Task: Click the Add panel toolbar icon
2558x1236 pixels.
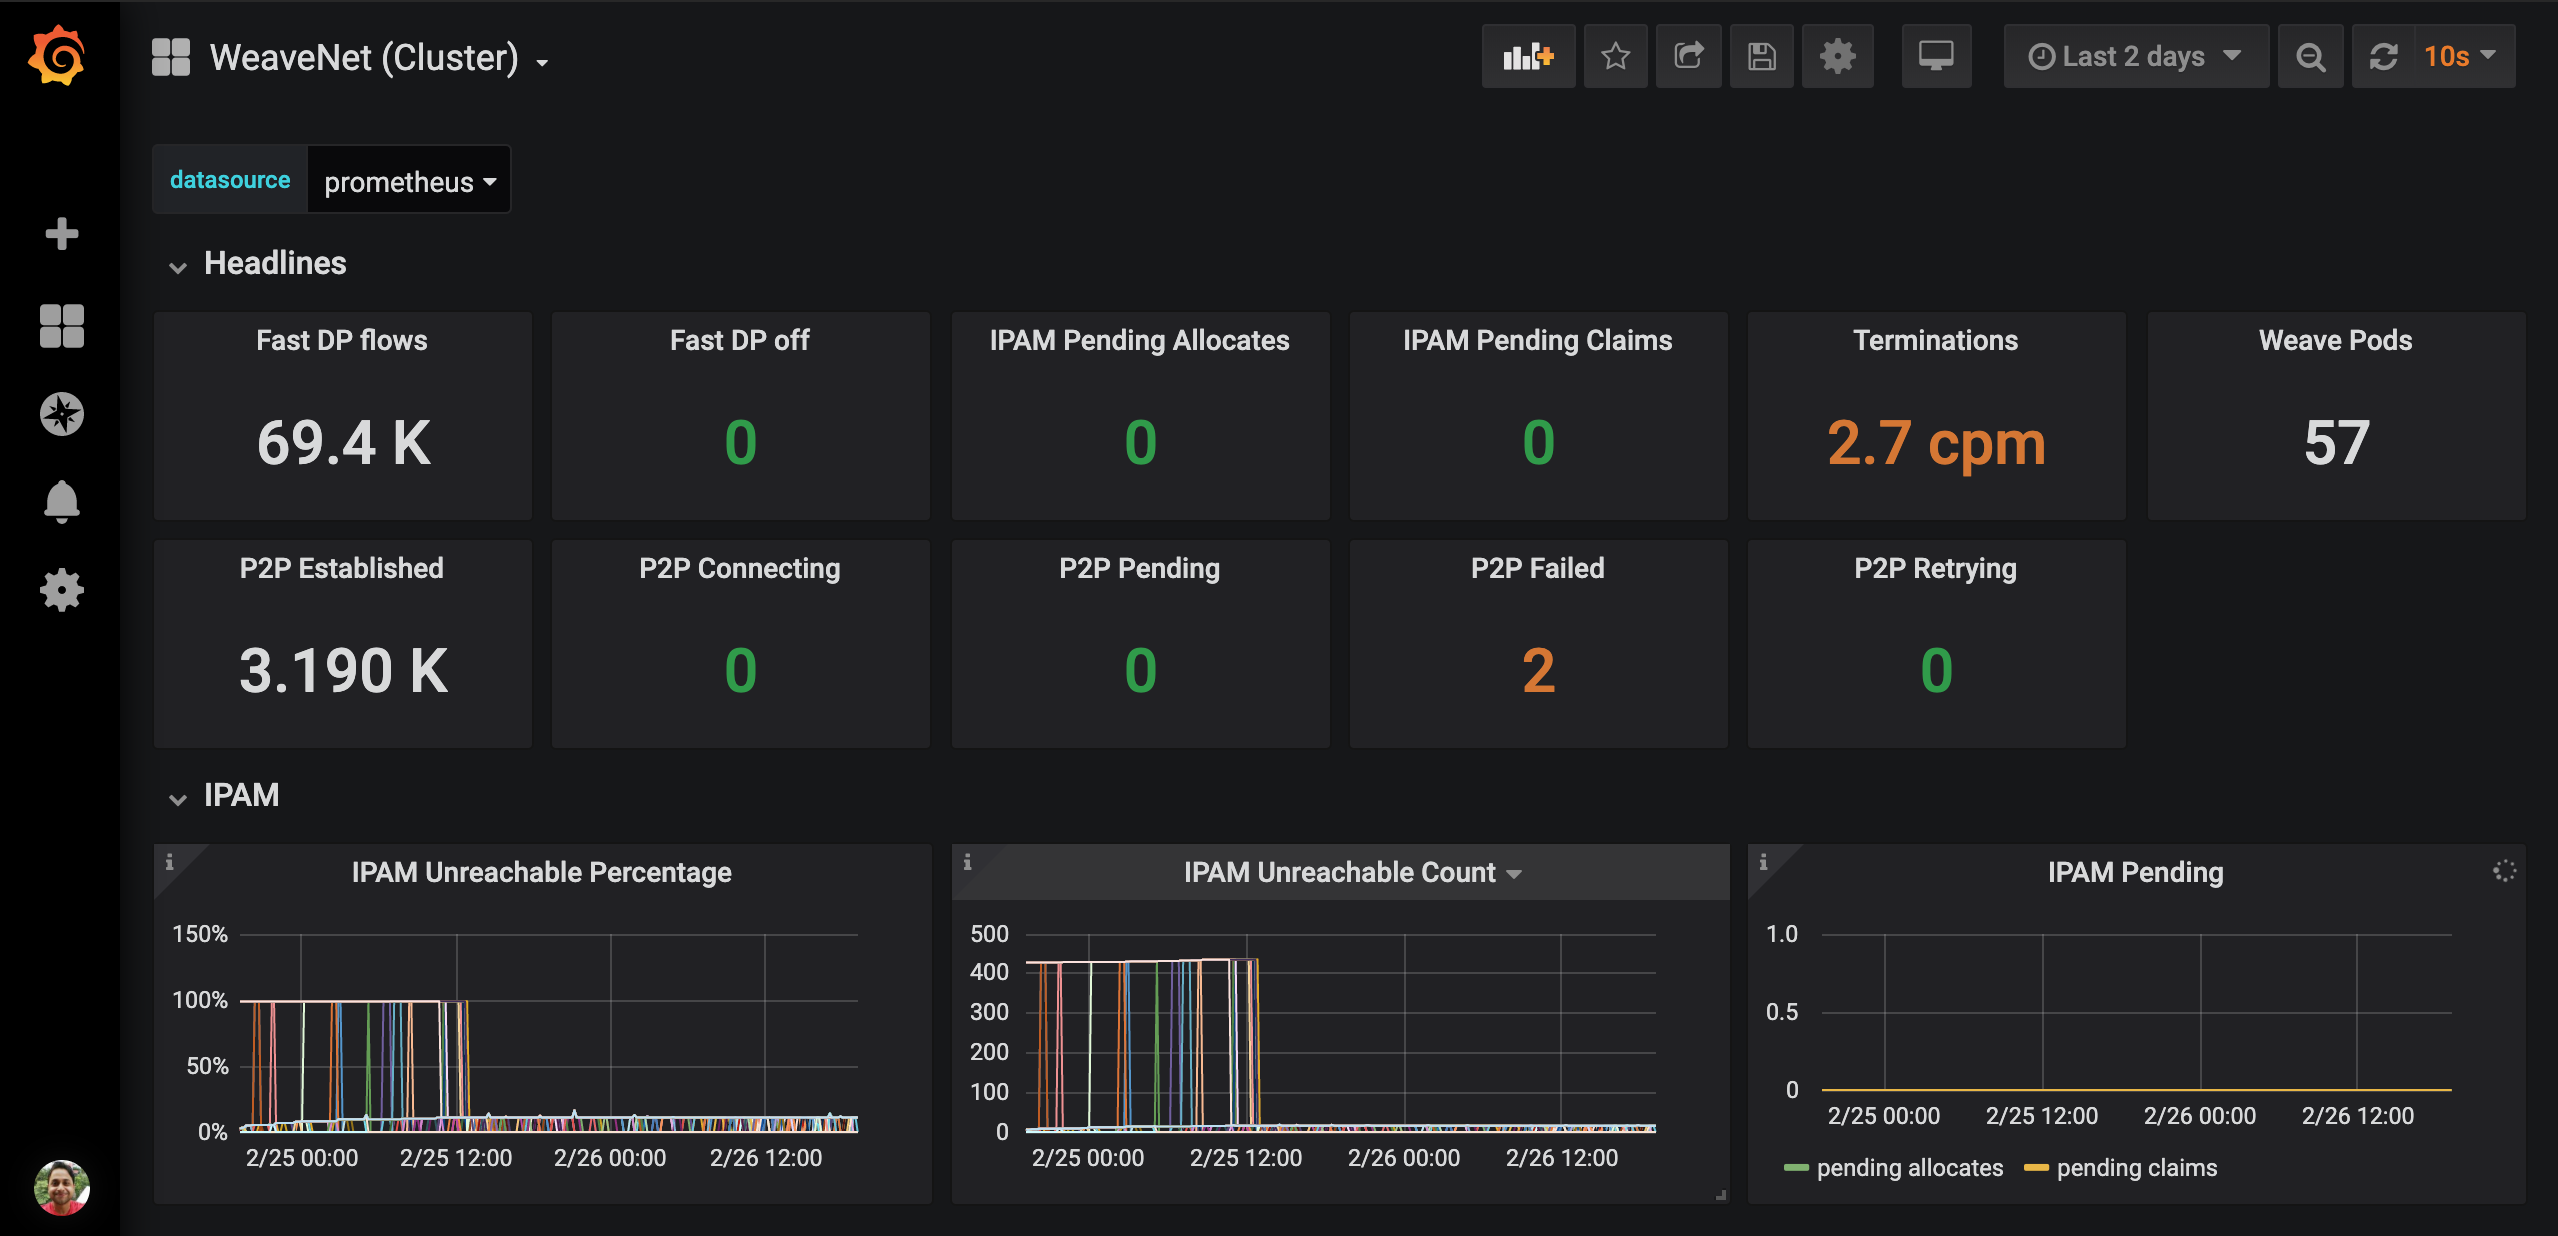Action: pos(1527,57)
